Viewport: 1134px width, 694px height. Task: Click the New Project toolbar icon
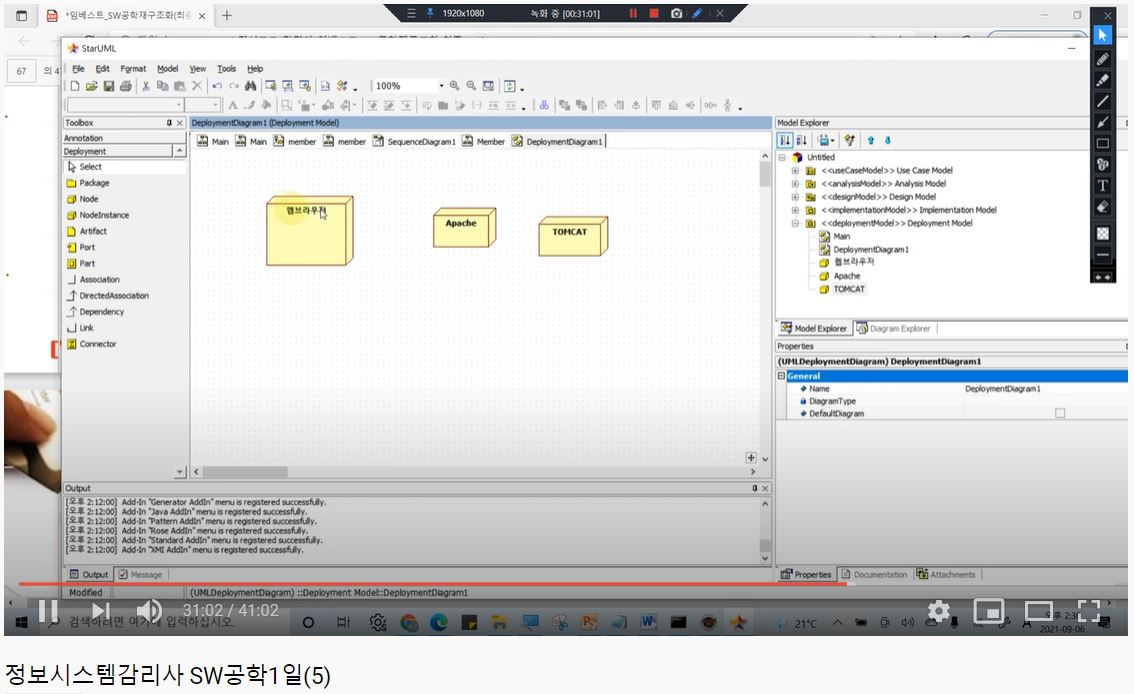[75, 86]
